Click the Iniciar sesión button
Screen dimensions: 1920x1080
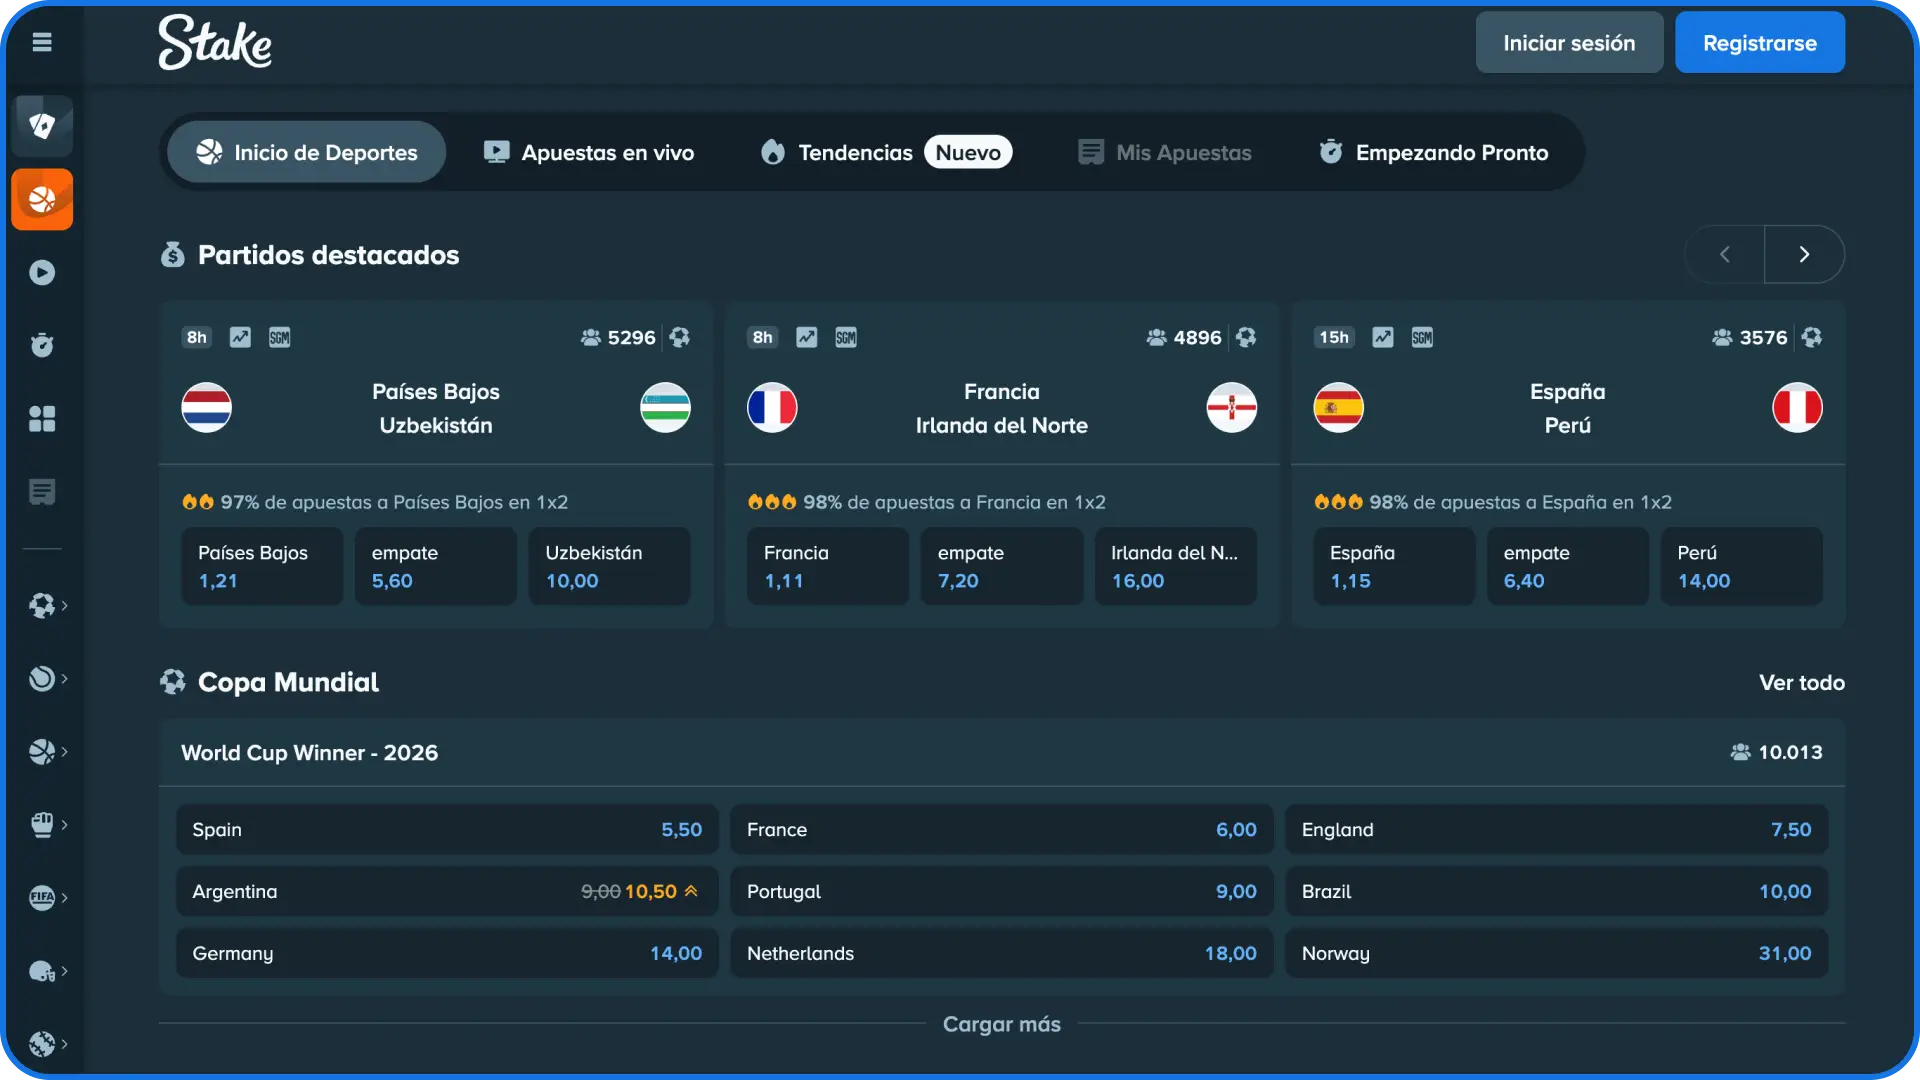coord(1569,42)
